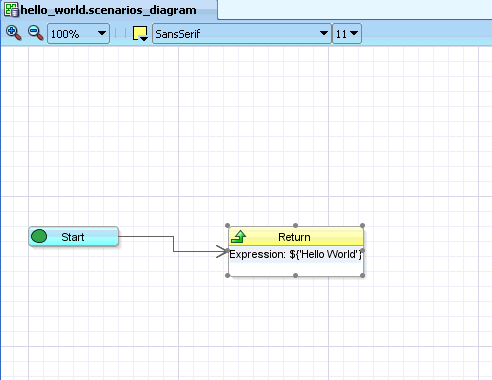The image size is (492, 380).
Task: Click the top-middle handle of Return node
Action: 295,226
